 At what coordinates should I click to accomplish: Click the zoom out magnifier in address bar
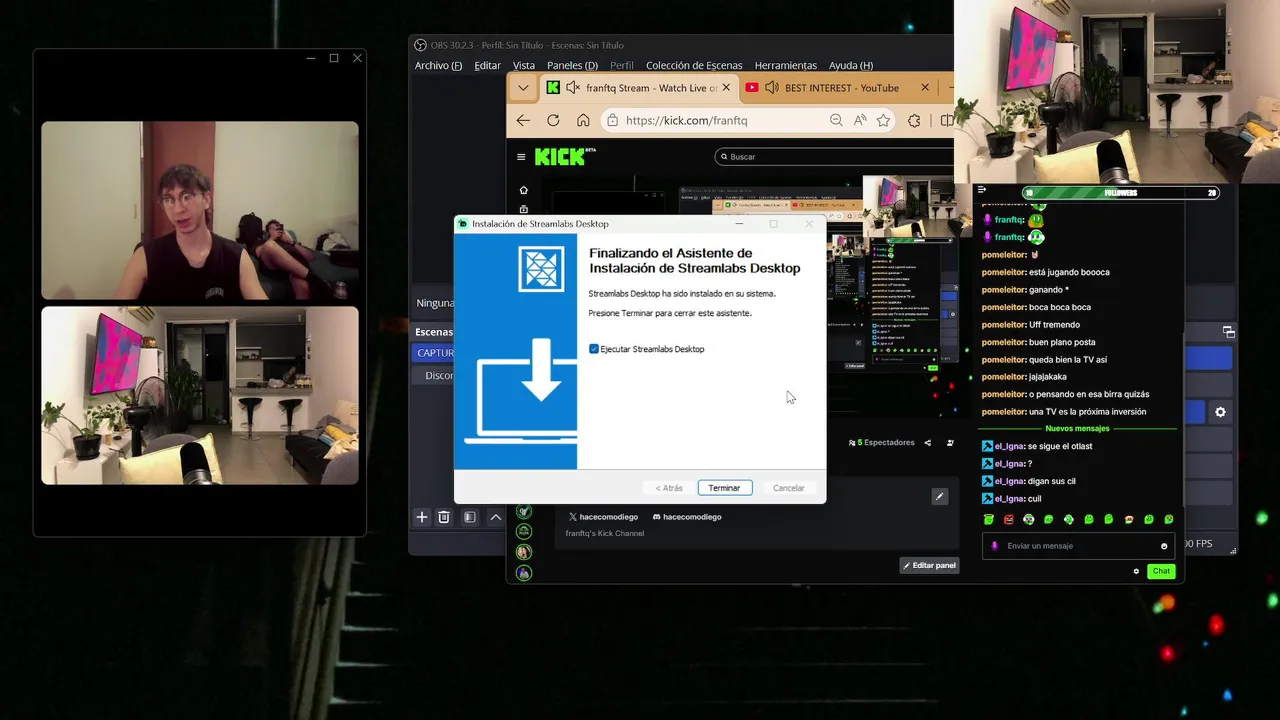point(836,120)
